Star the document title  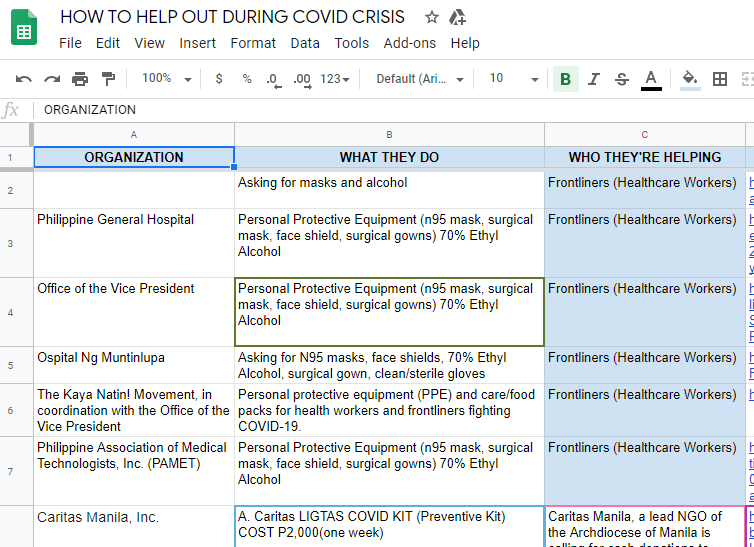click(x=431, y=17)
